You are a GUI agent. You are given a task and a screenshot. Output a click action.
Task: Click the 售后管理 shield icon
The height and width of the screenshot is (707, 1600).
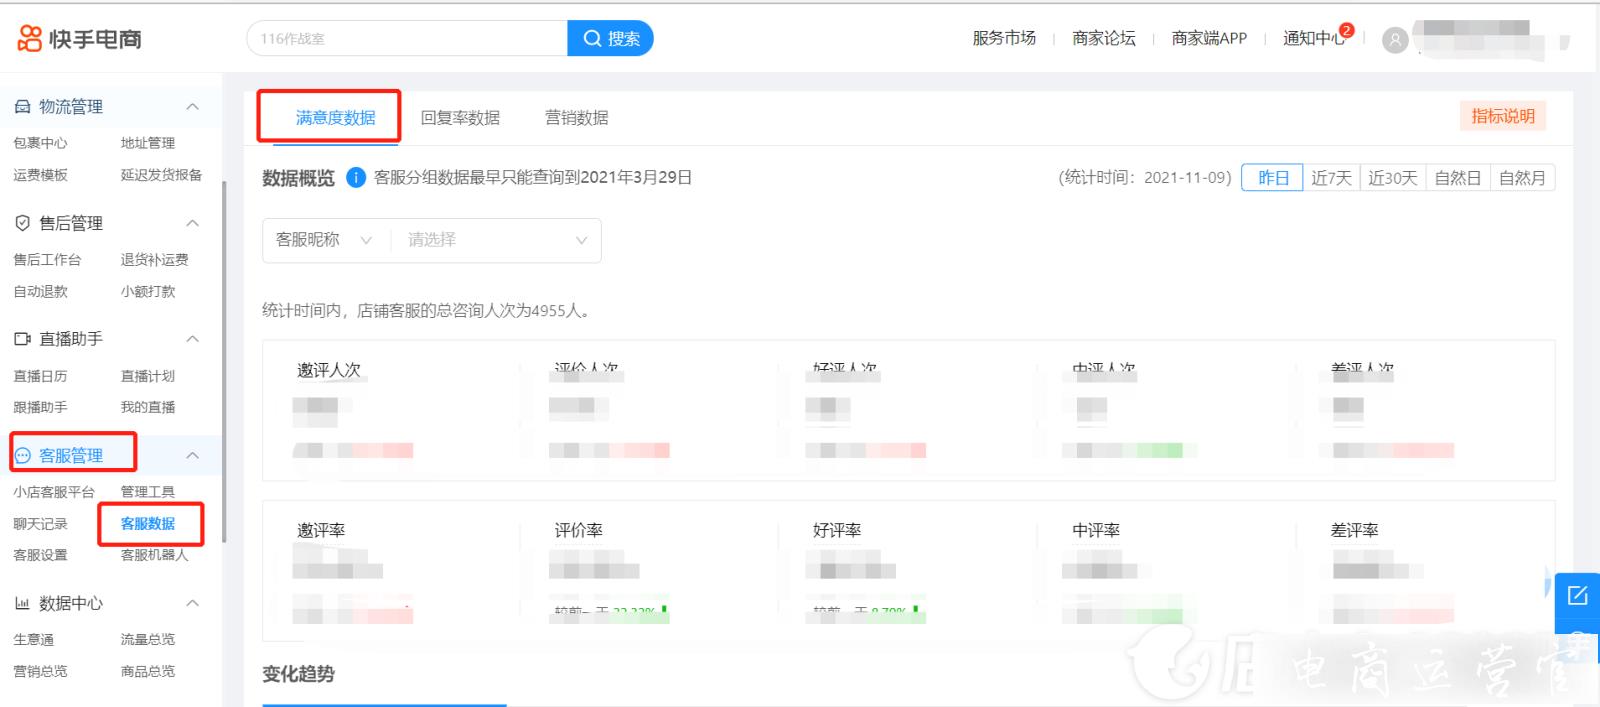coord(22,223)
